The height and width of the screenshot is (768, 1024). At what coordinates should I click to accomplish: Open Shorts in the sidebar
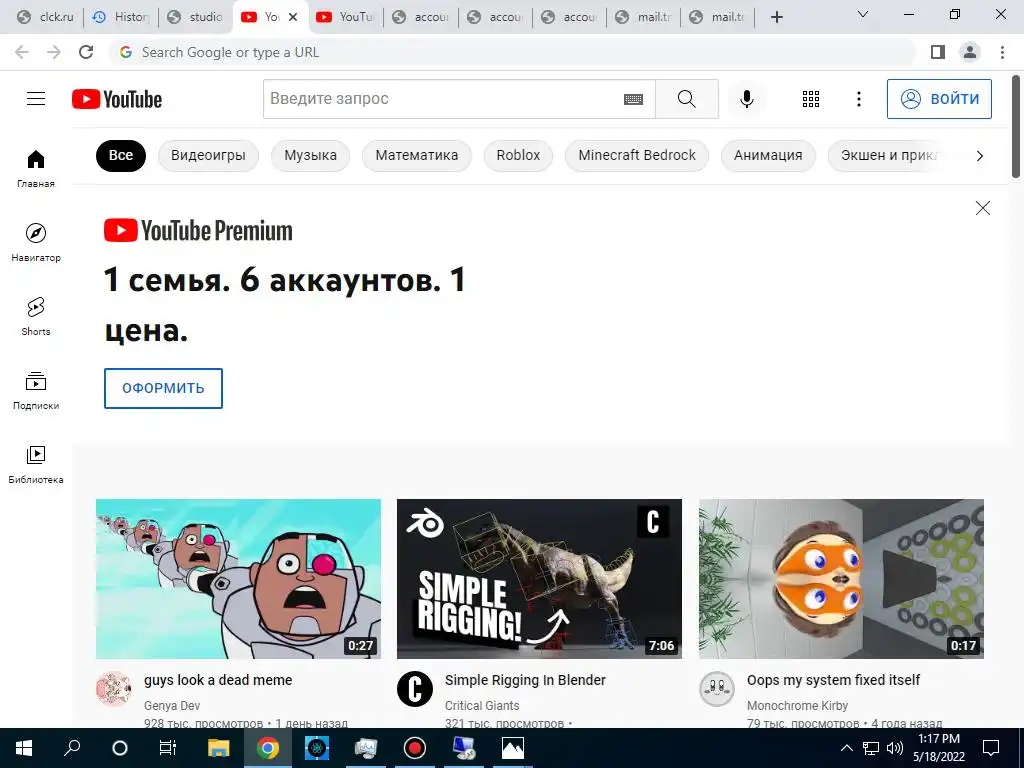point(36,316)
